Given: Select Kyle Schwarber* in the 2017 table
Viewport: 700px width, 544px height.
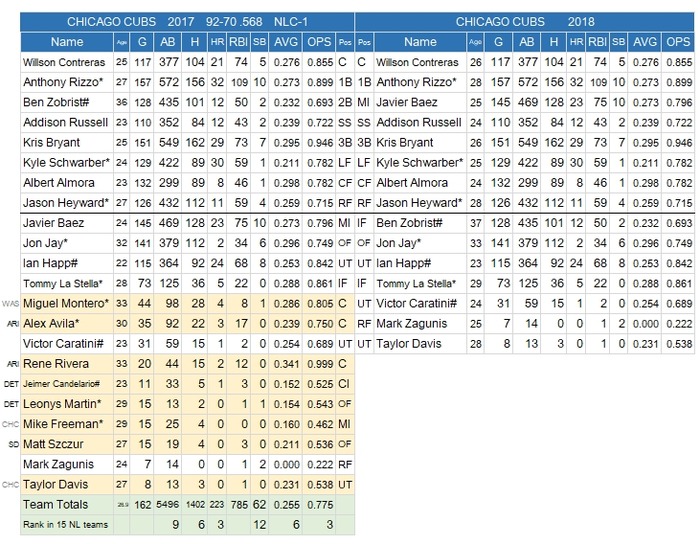Looking at the screenshot, I should 66,162.
